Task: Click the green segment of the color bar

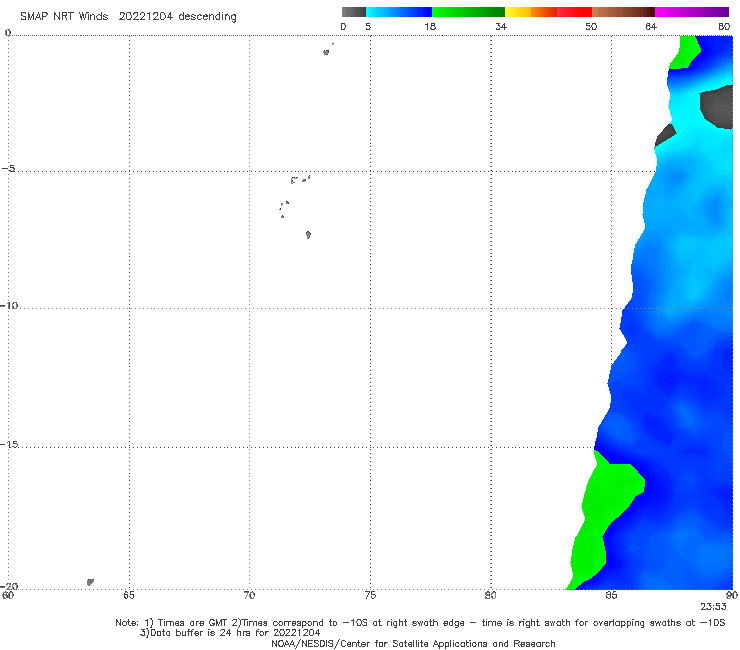Action: pos(468,12)
